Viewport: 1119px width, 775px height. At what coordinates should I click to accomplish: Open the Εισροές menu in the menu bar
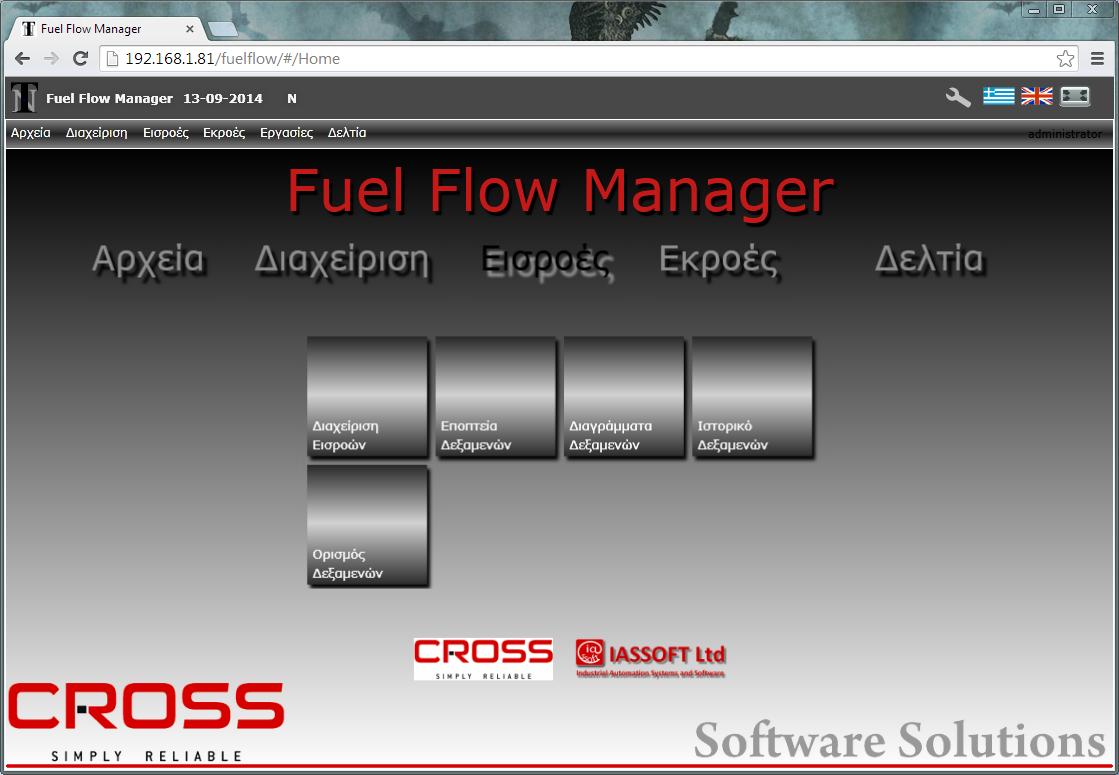point(166,133)
